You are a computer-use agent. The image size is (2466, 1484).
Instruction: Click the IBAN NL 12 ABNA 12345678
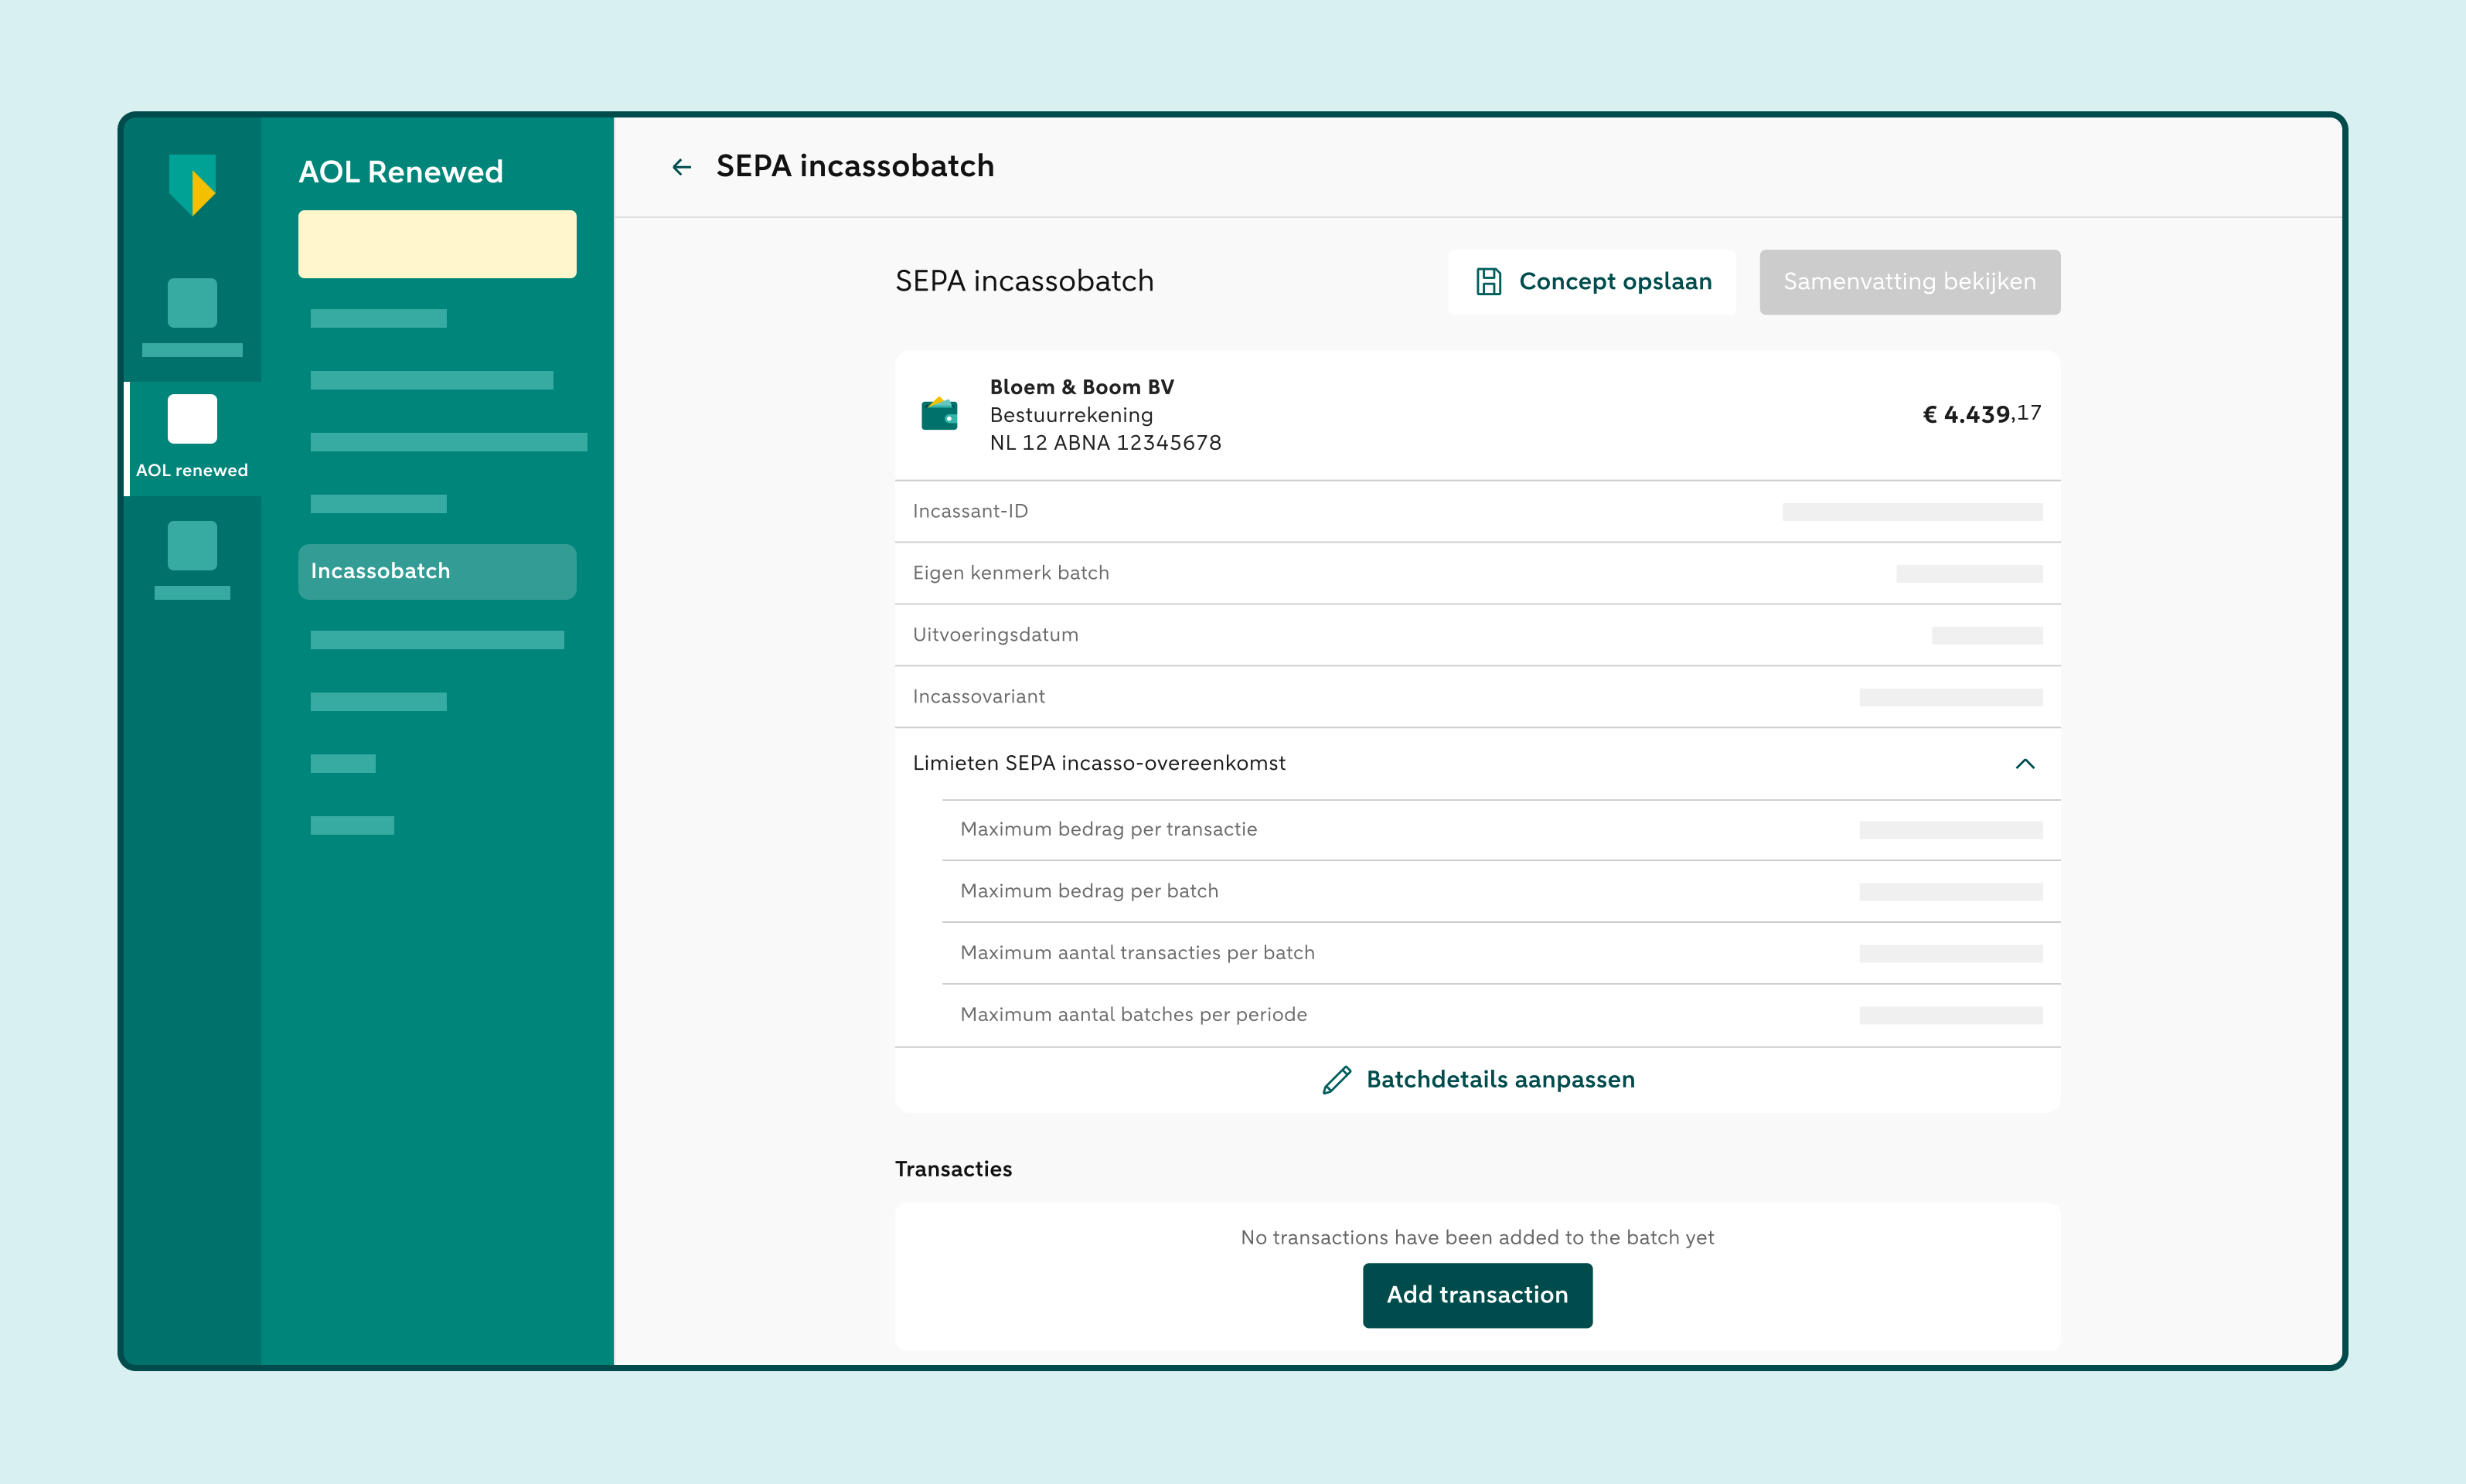tap(1106, 443)
